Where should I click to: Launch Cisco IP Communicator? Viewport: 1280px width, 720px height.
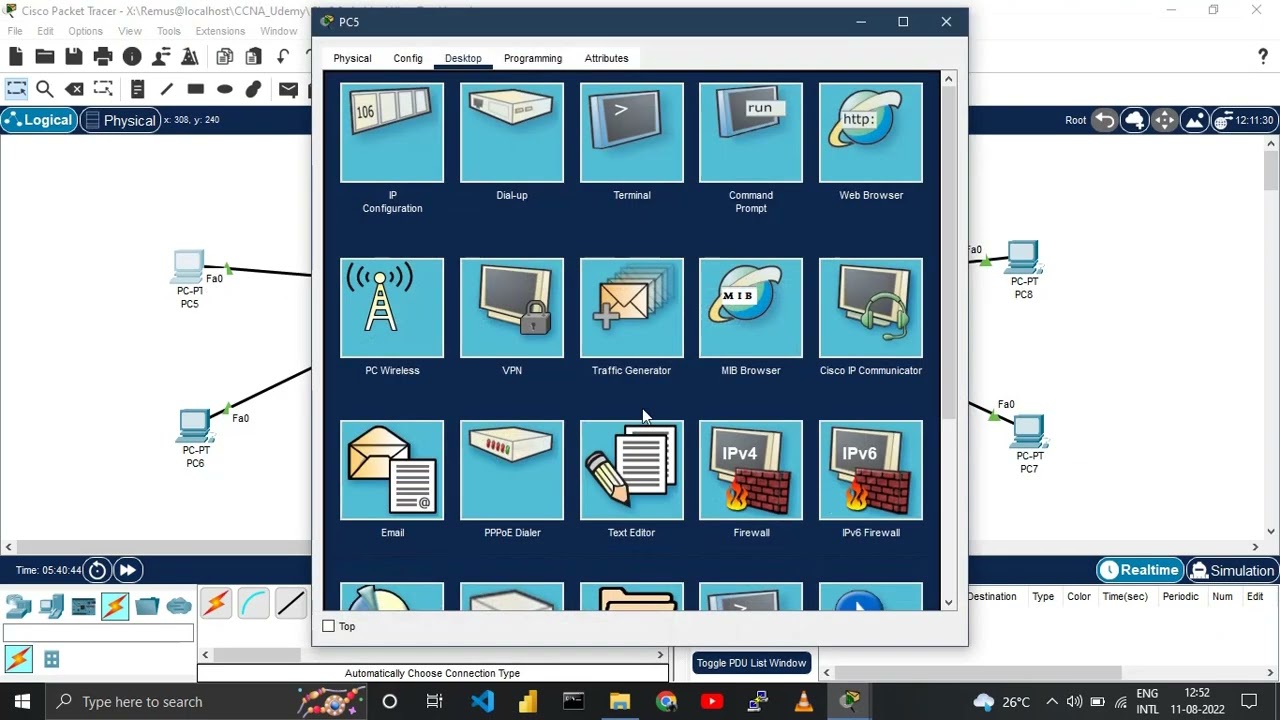pos(871,308)
